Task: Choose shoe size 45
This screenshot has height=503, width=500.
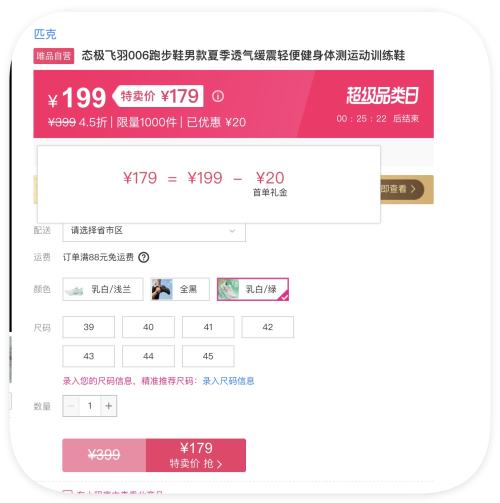Action: (x=208, y=356)
